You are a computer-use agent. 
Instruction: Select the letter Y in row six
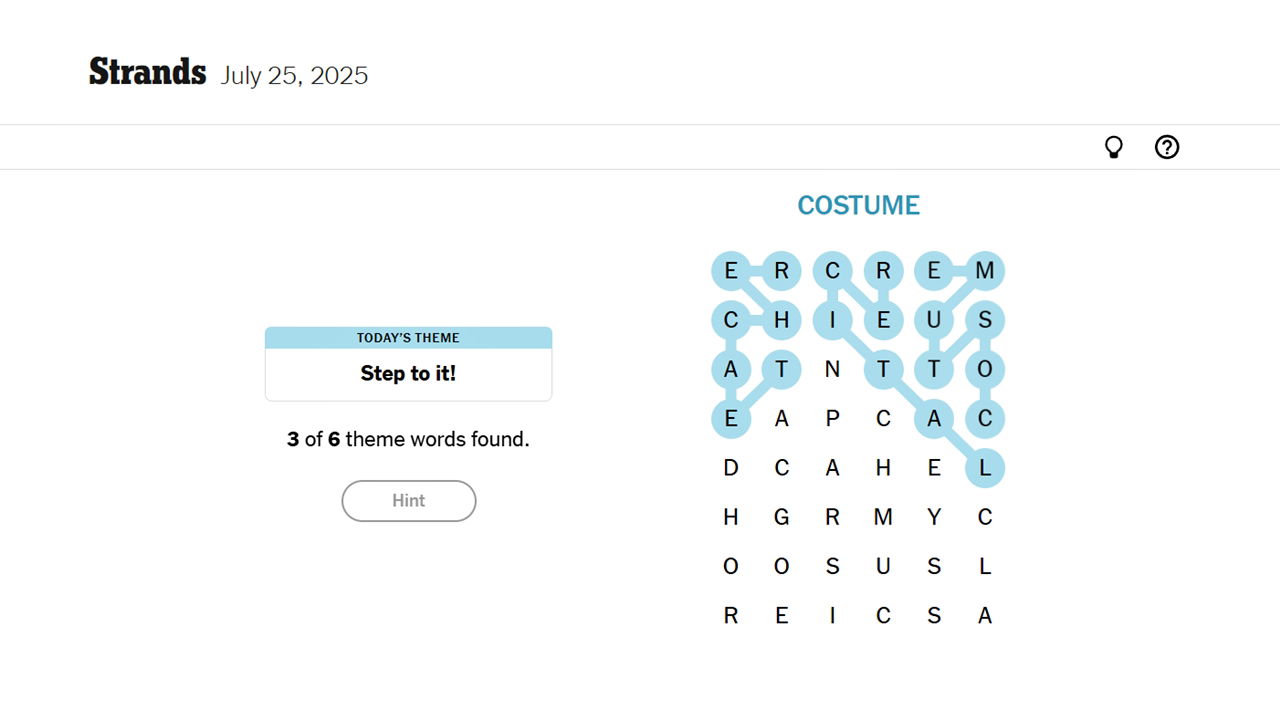tap(935, 517)
